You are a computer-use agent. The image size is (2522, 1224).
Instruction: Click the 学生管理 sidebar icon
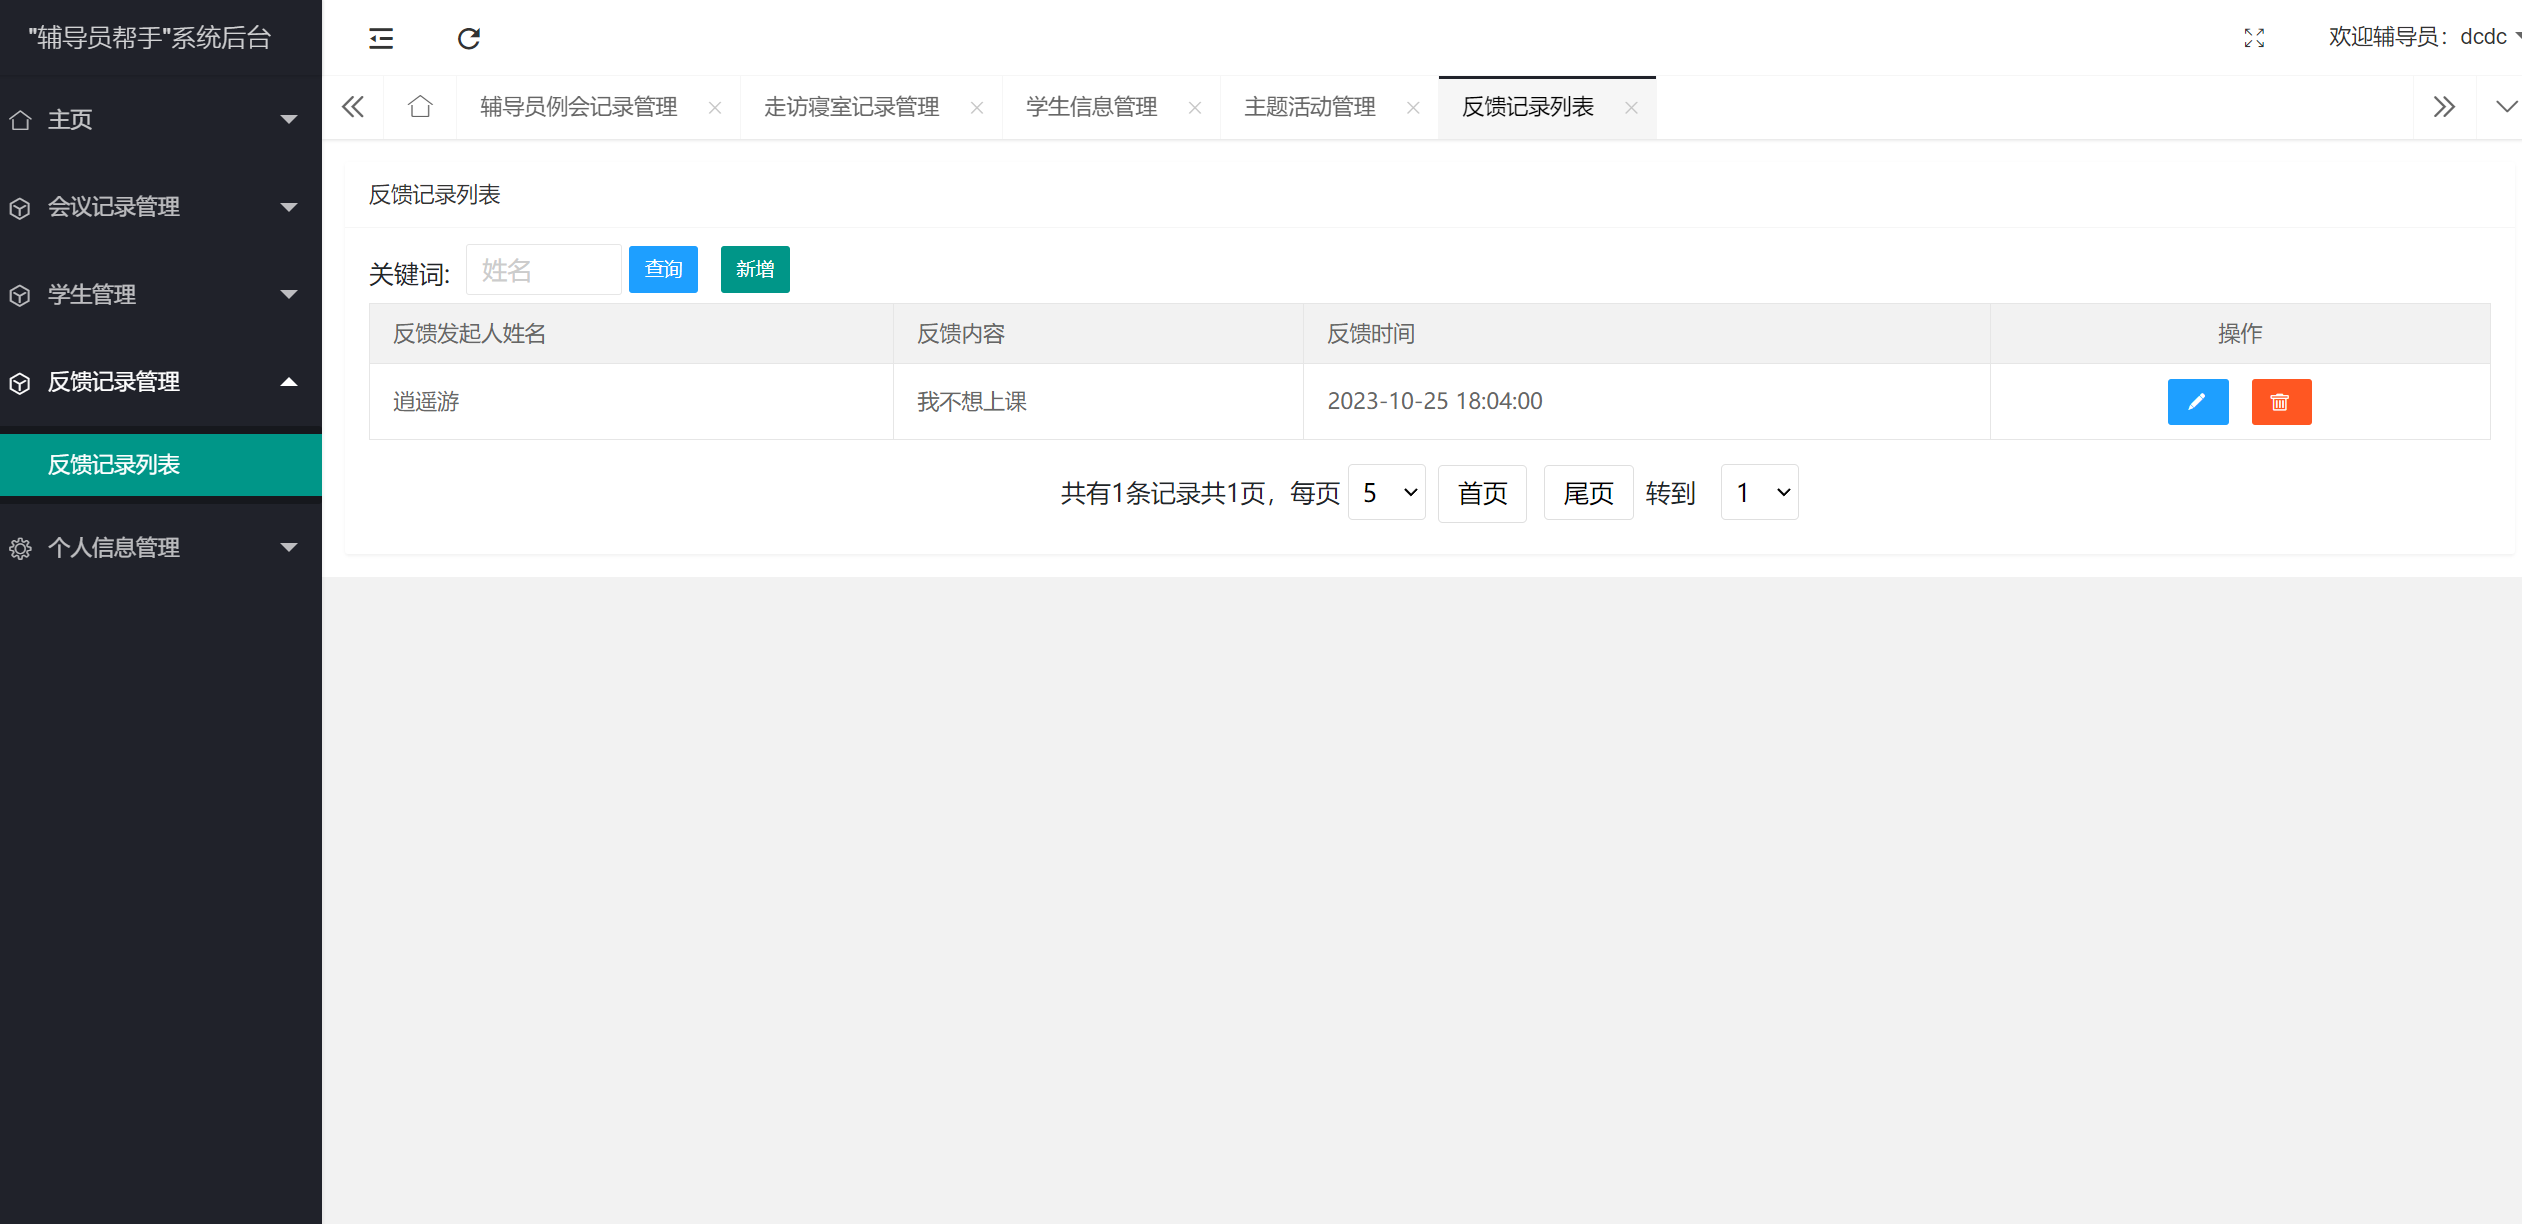click(x=20, y=294)
